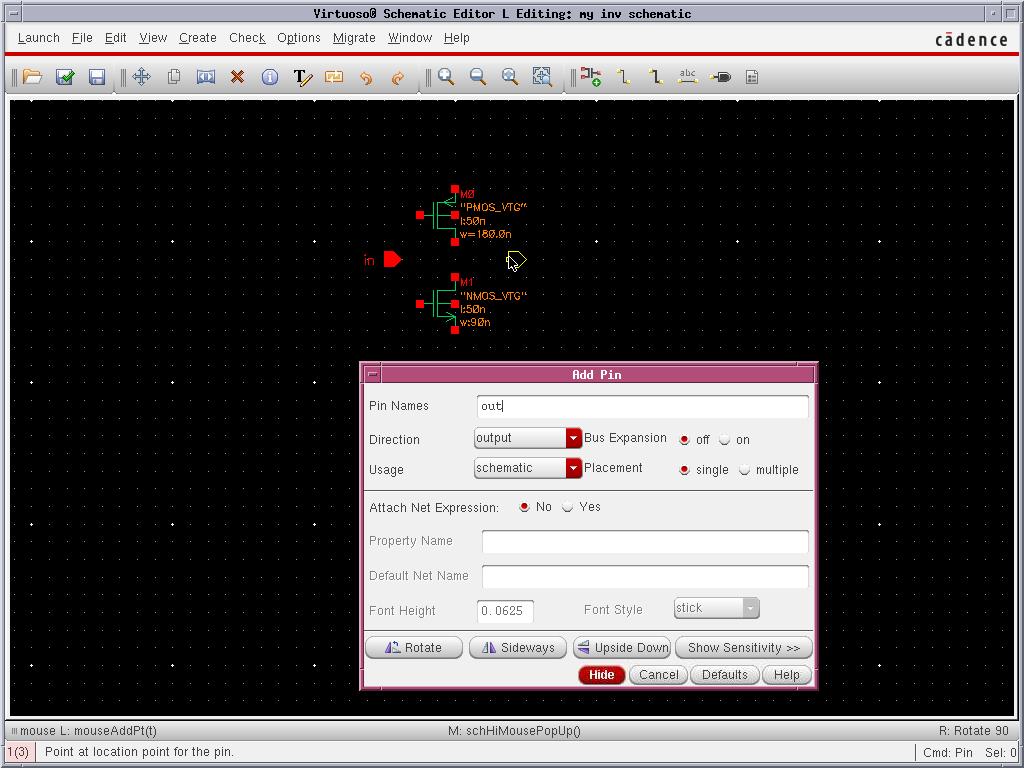Select the narrow wire tool icon
This screenshot has width=1024, height=768.
point(624,77)
